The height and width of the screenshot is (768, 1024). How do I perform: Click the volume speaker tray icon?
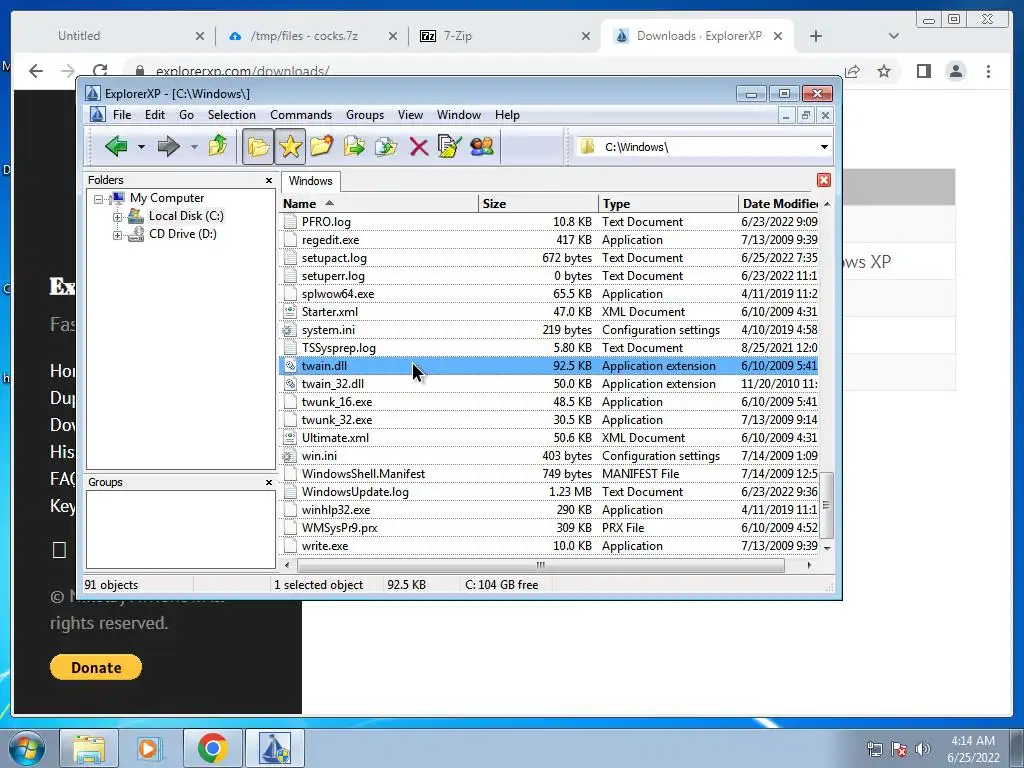coord(922,748)
